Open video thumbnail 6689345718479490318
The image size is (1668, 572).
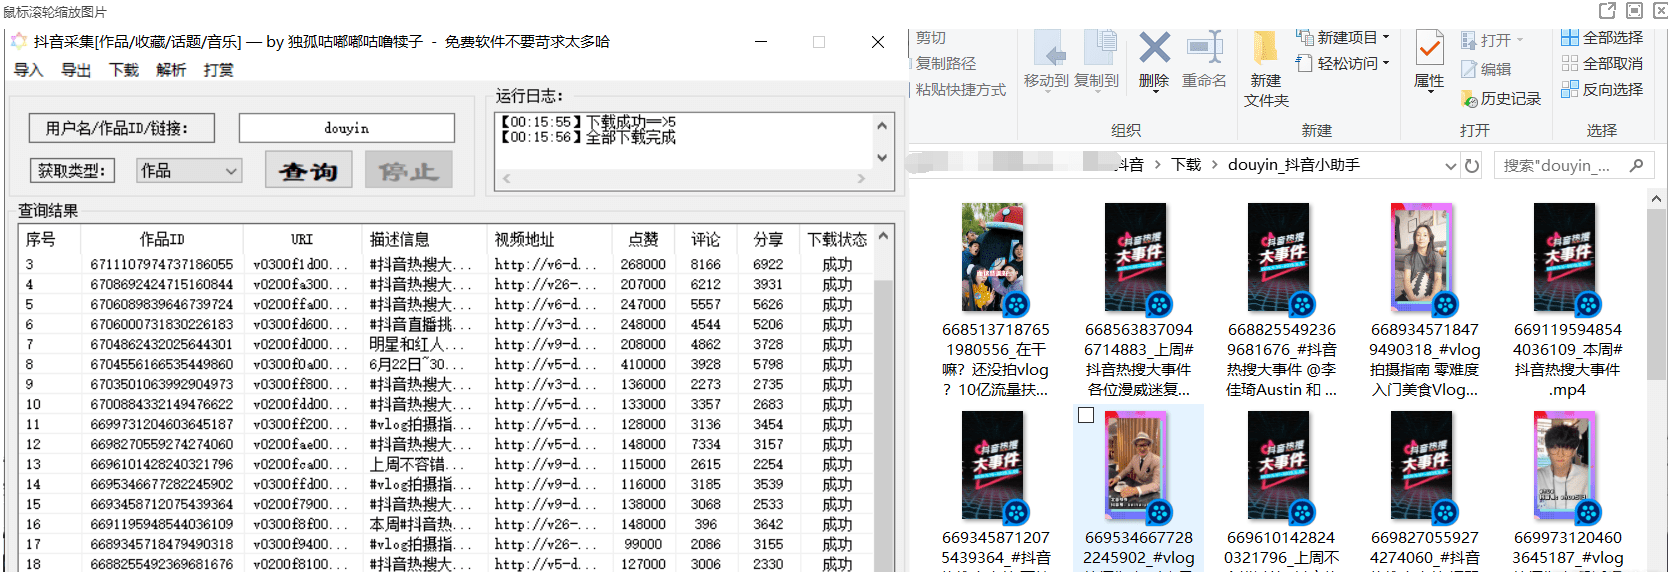pyautogui.click(x=1424, y=258)
